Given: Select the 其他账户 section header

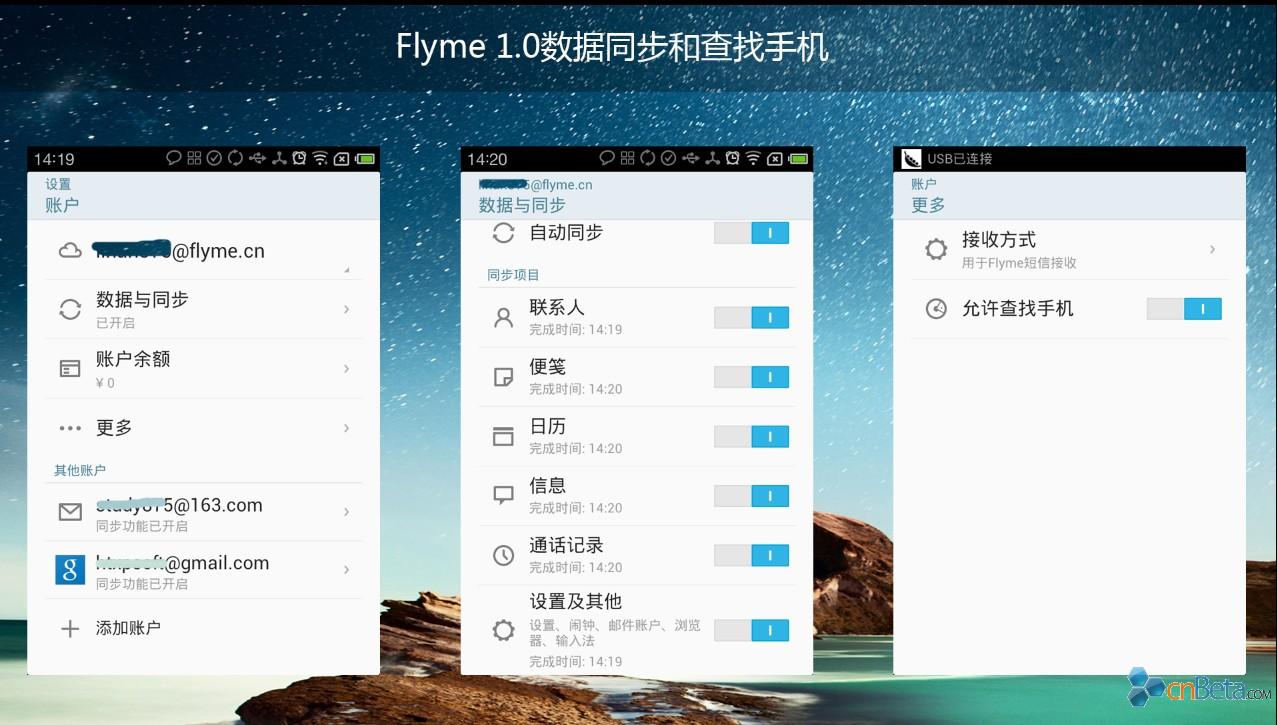Looking at the screenshot, I should coord(80,470).
